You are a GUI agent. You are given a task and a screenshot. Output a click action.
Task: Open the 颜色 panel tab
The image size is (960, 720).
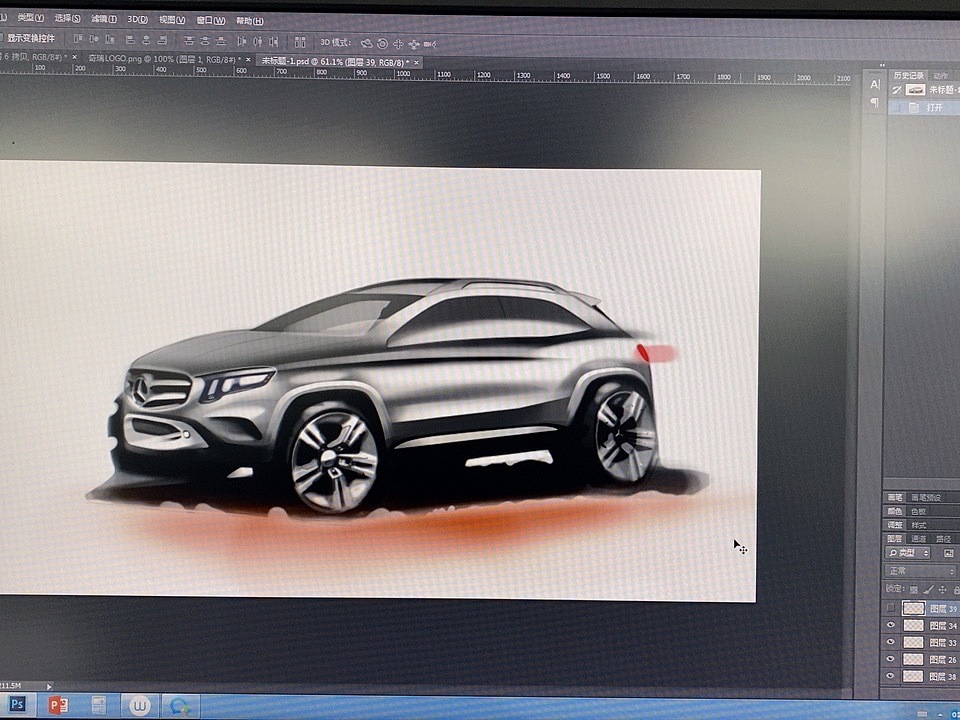point(895,511)
